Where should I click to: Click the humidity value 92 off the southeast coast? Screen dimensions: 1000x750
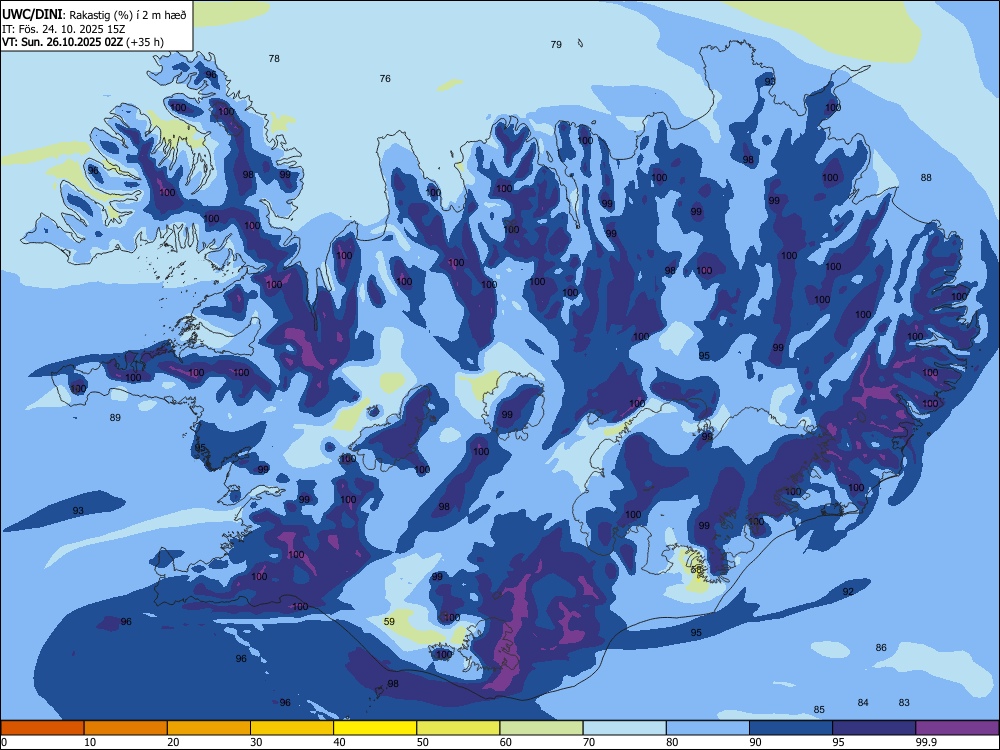(848, 592)
